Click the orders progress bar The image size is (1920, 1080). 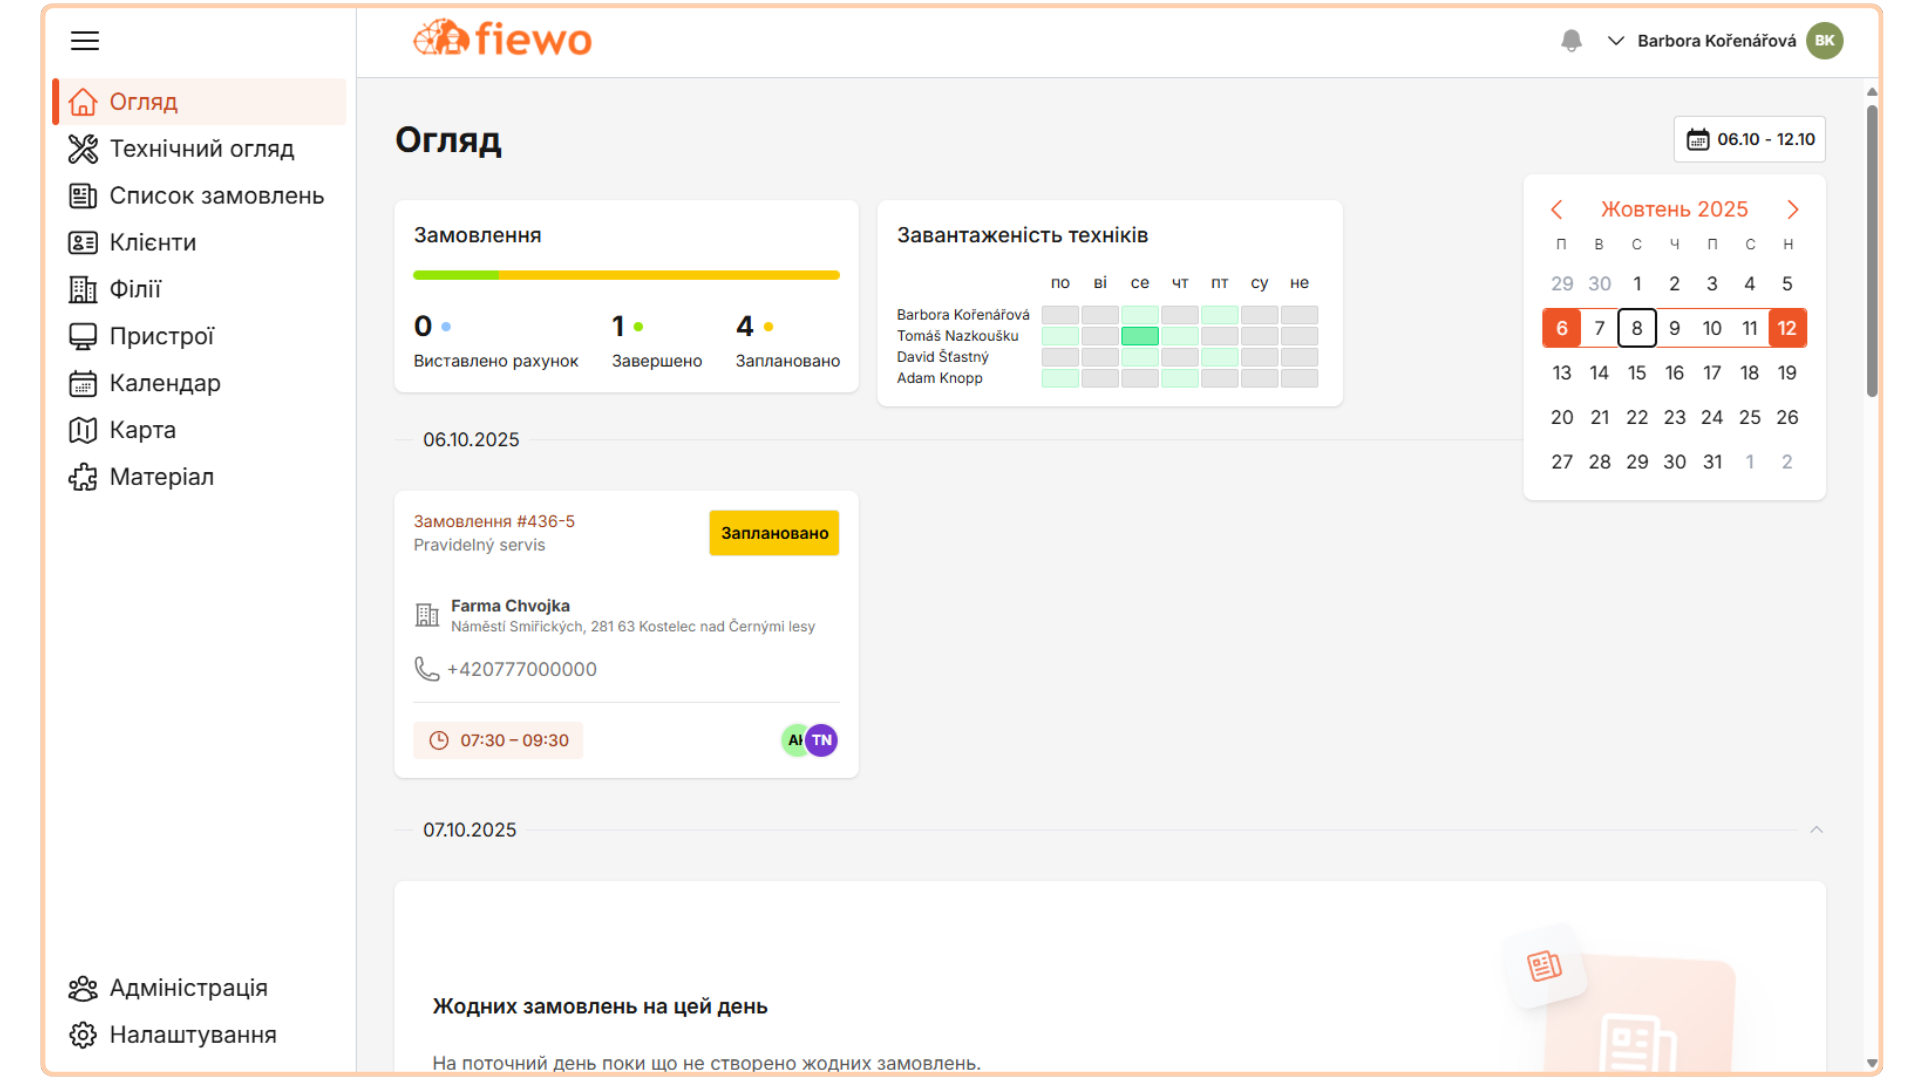(x=626, y=275)
